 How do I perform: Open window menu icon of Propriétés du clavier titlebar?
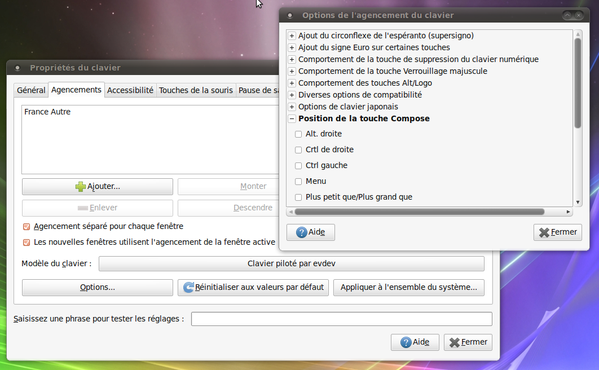(x=17, y=68)
